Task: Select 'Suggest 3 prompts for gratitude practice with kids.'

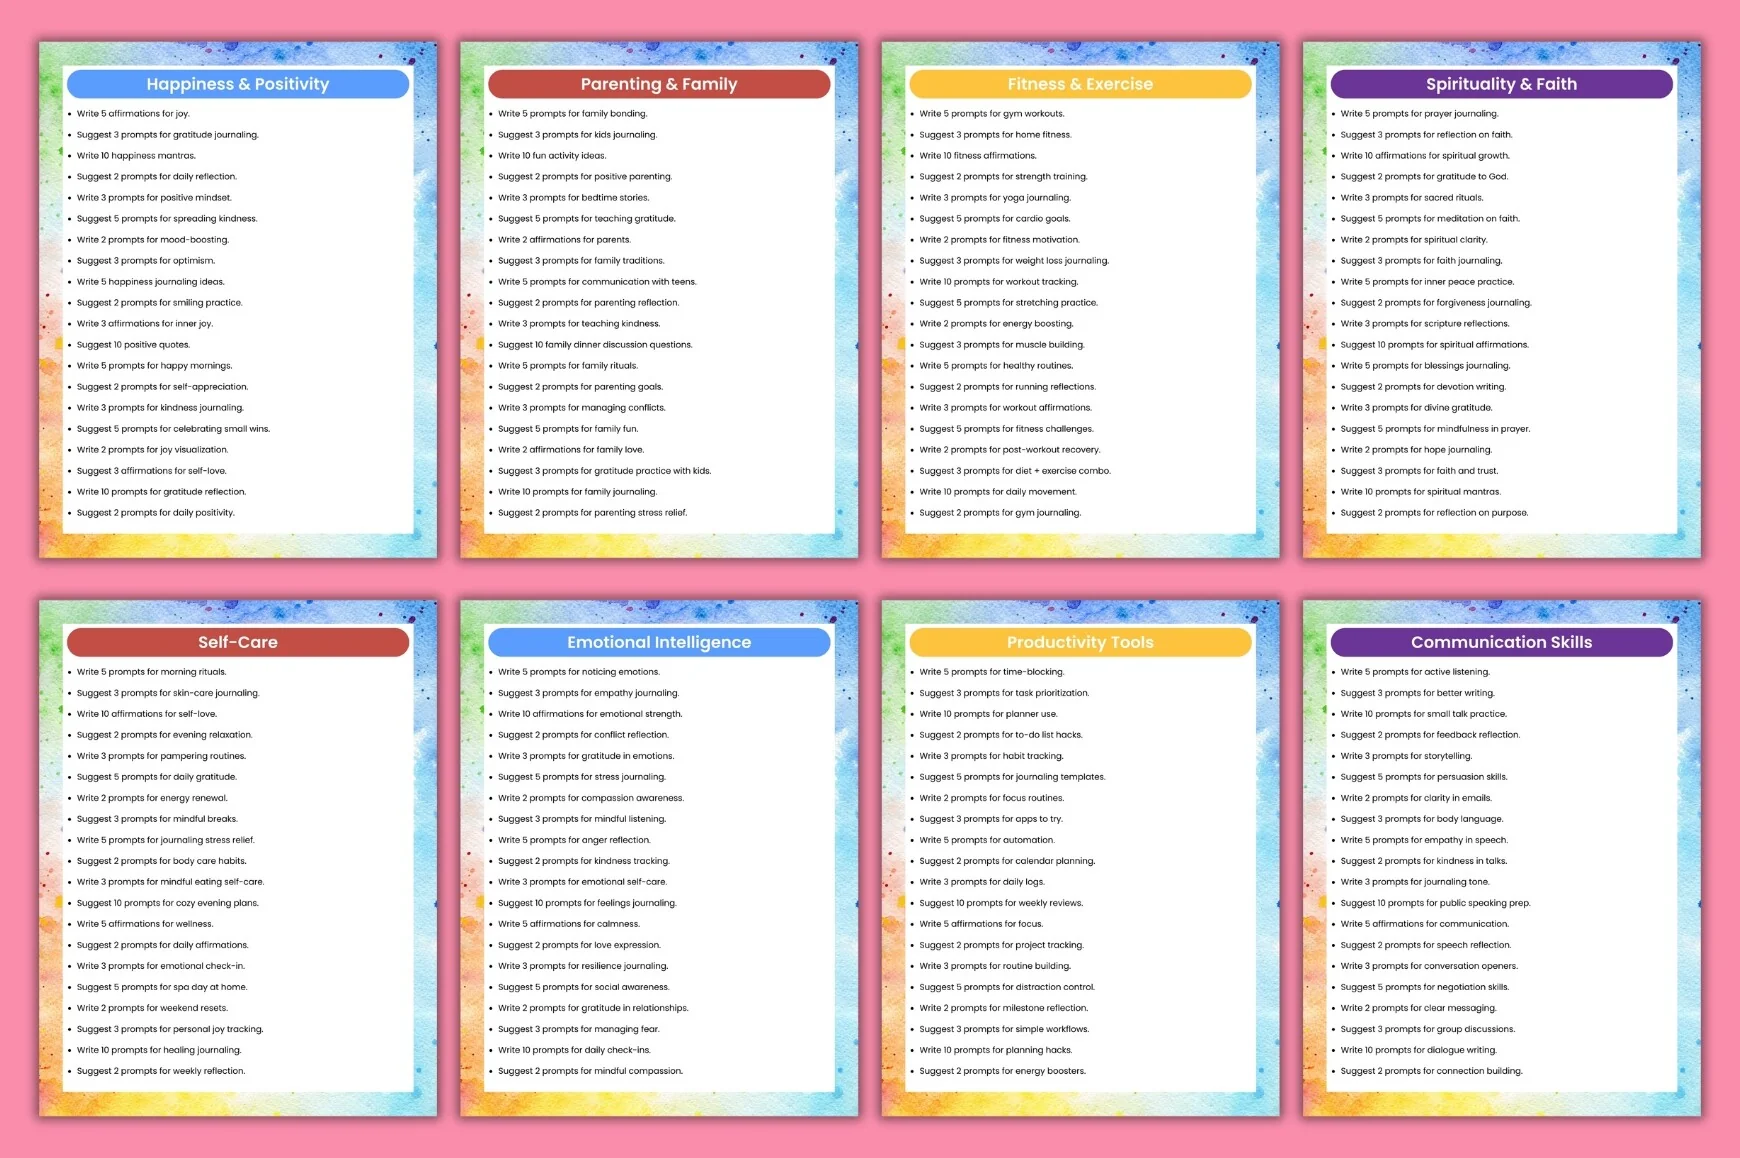Action: click(604, 471)
